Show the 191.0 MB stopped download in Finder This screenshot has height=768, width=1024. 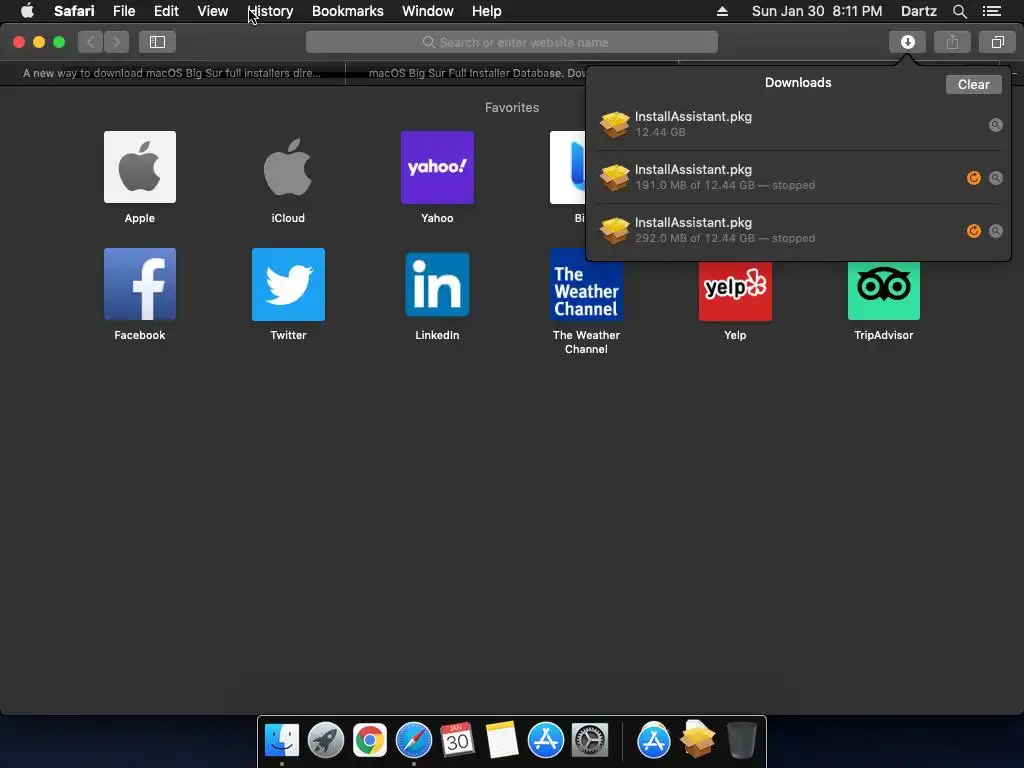point(995,178)
